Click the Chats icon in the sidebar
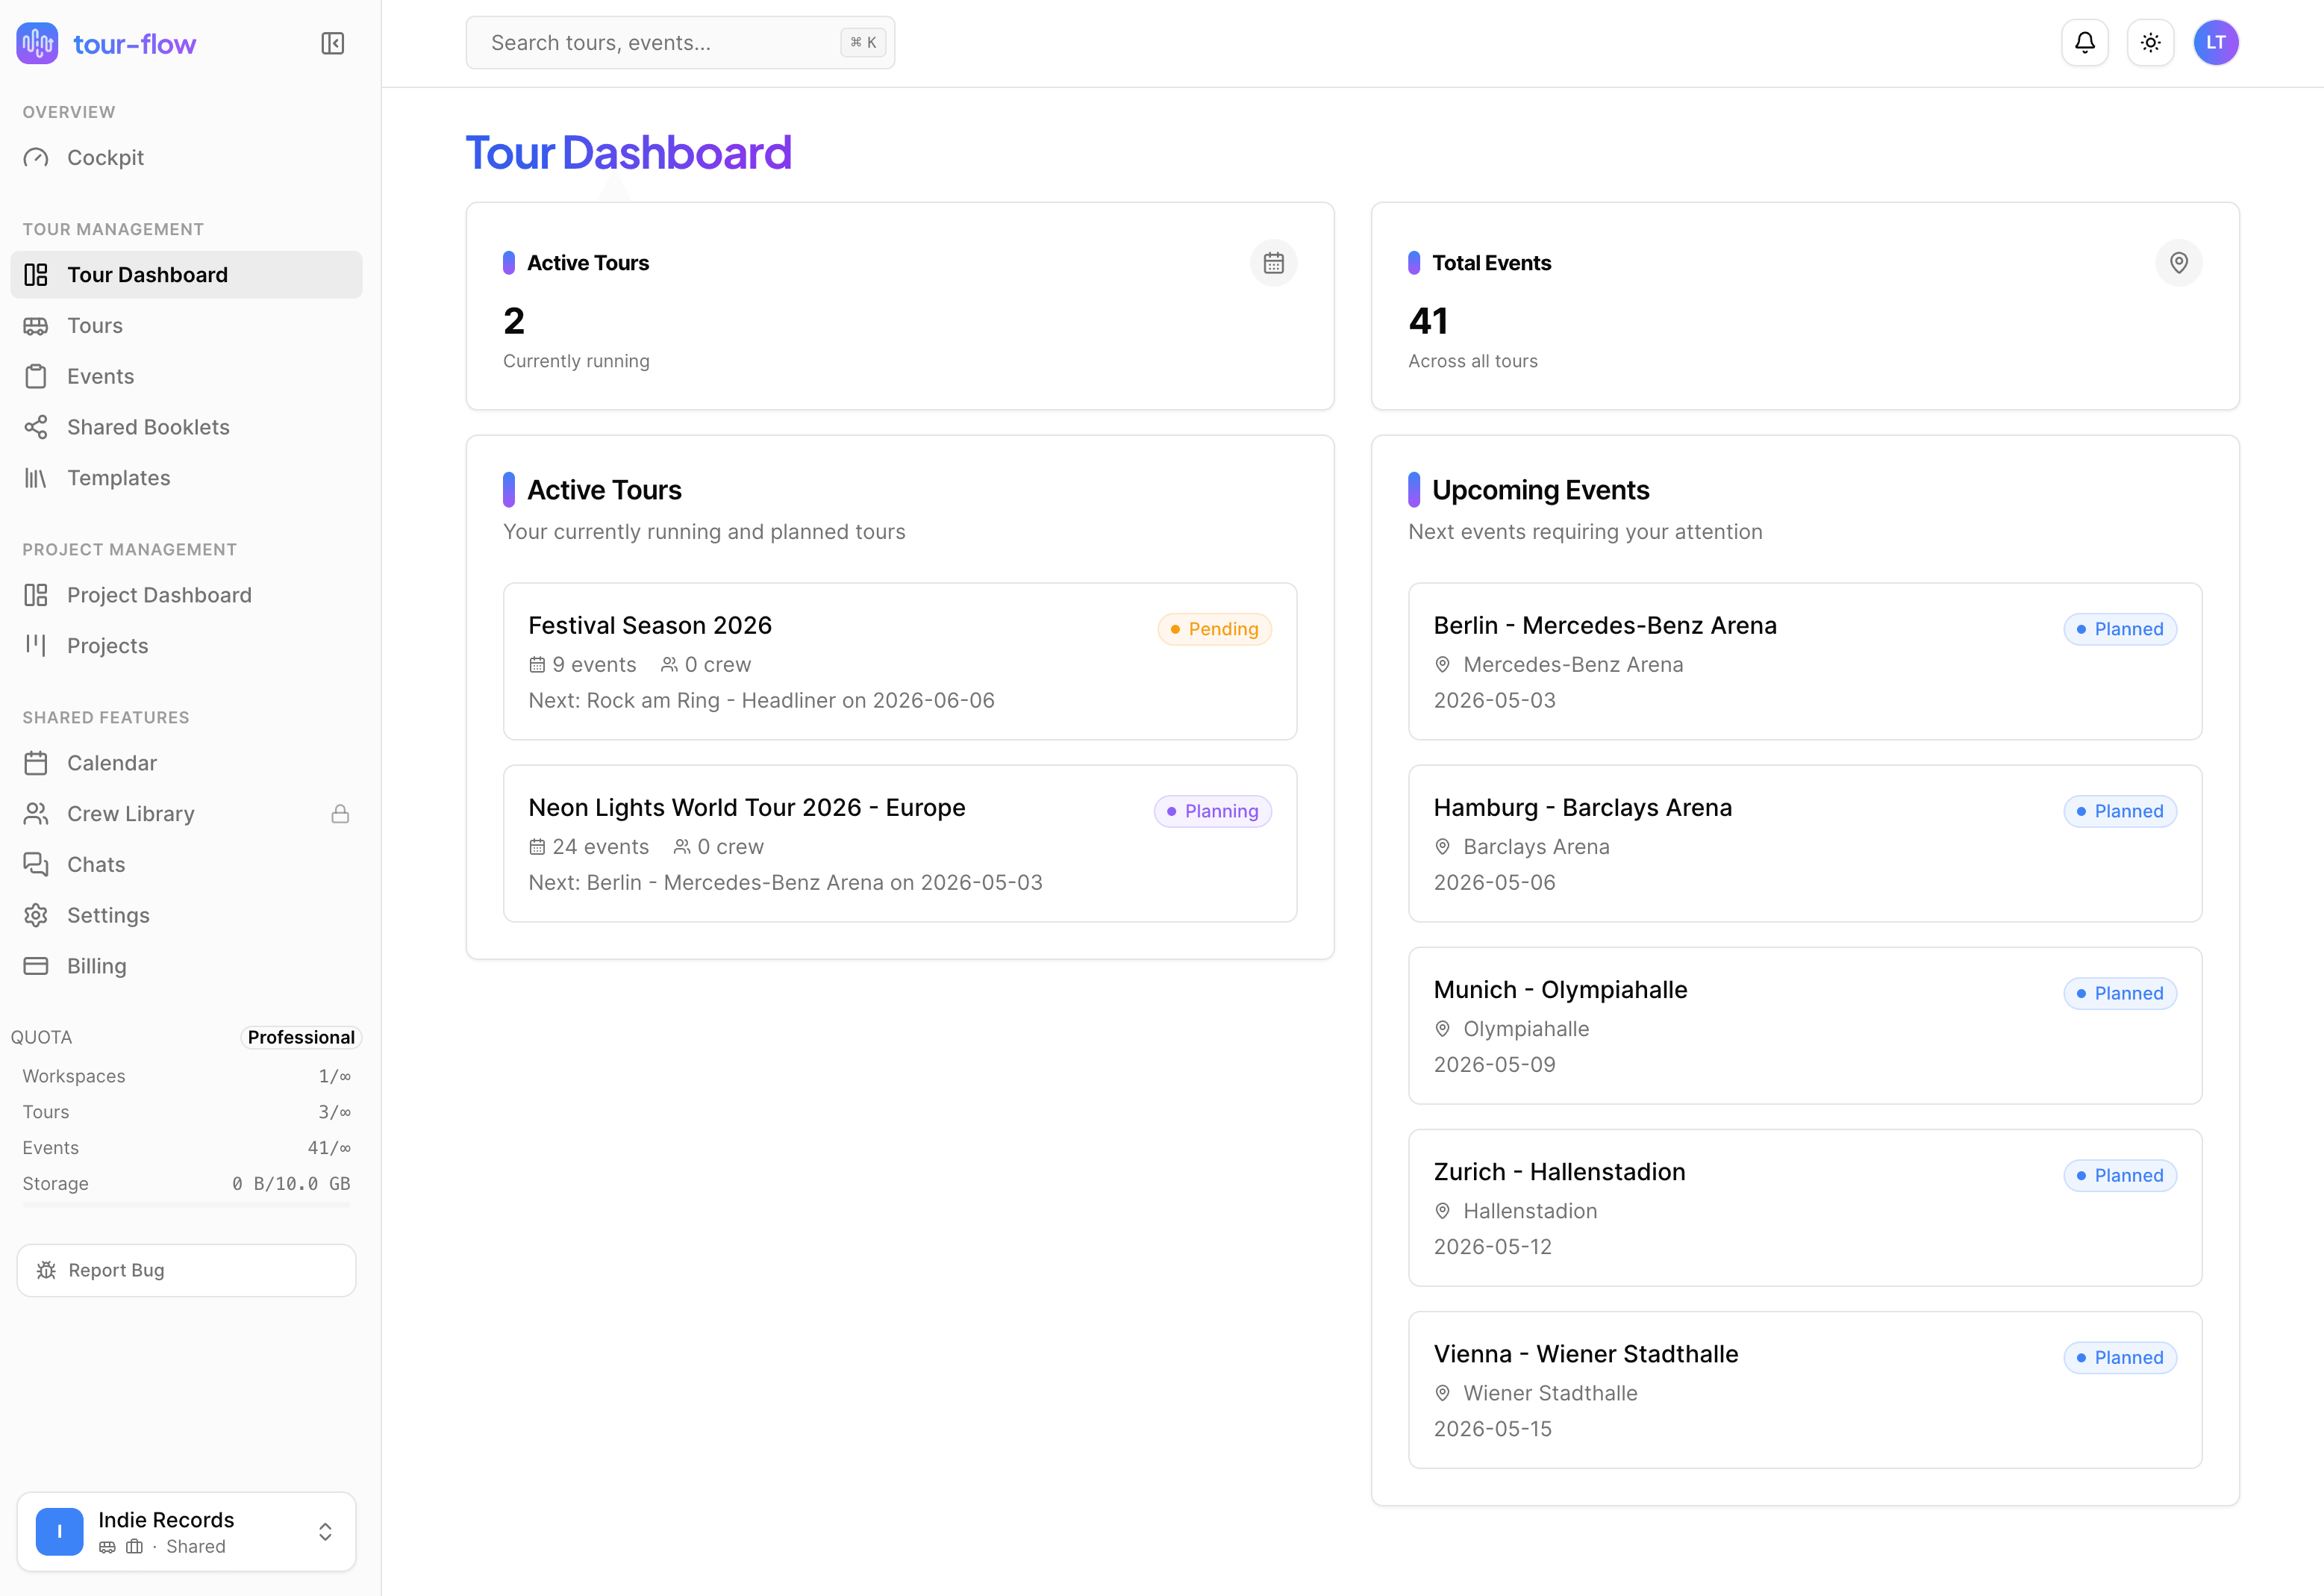The image size is (2324, 1596). click(x=36, y=864)
